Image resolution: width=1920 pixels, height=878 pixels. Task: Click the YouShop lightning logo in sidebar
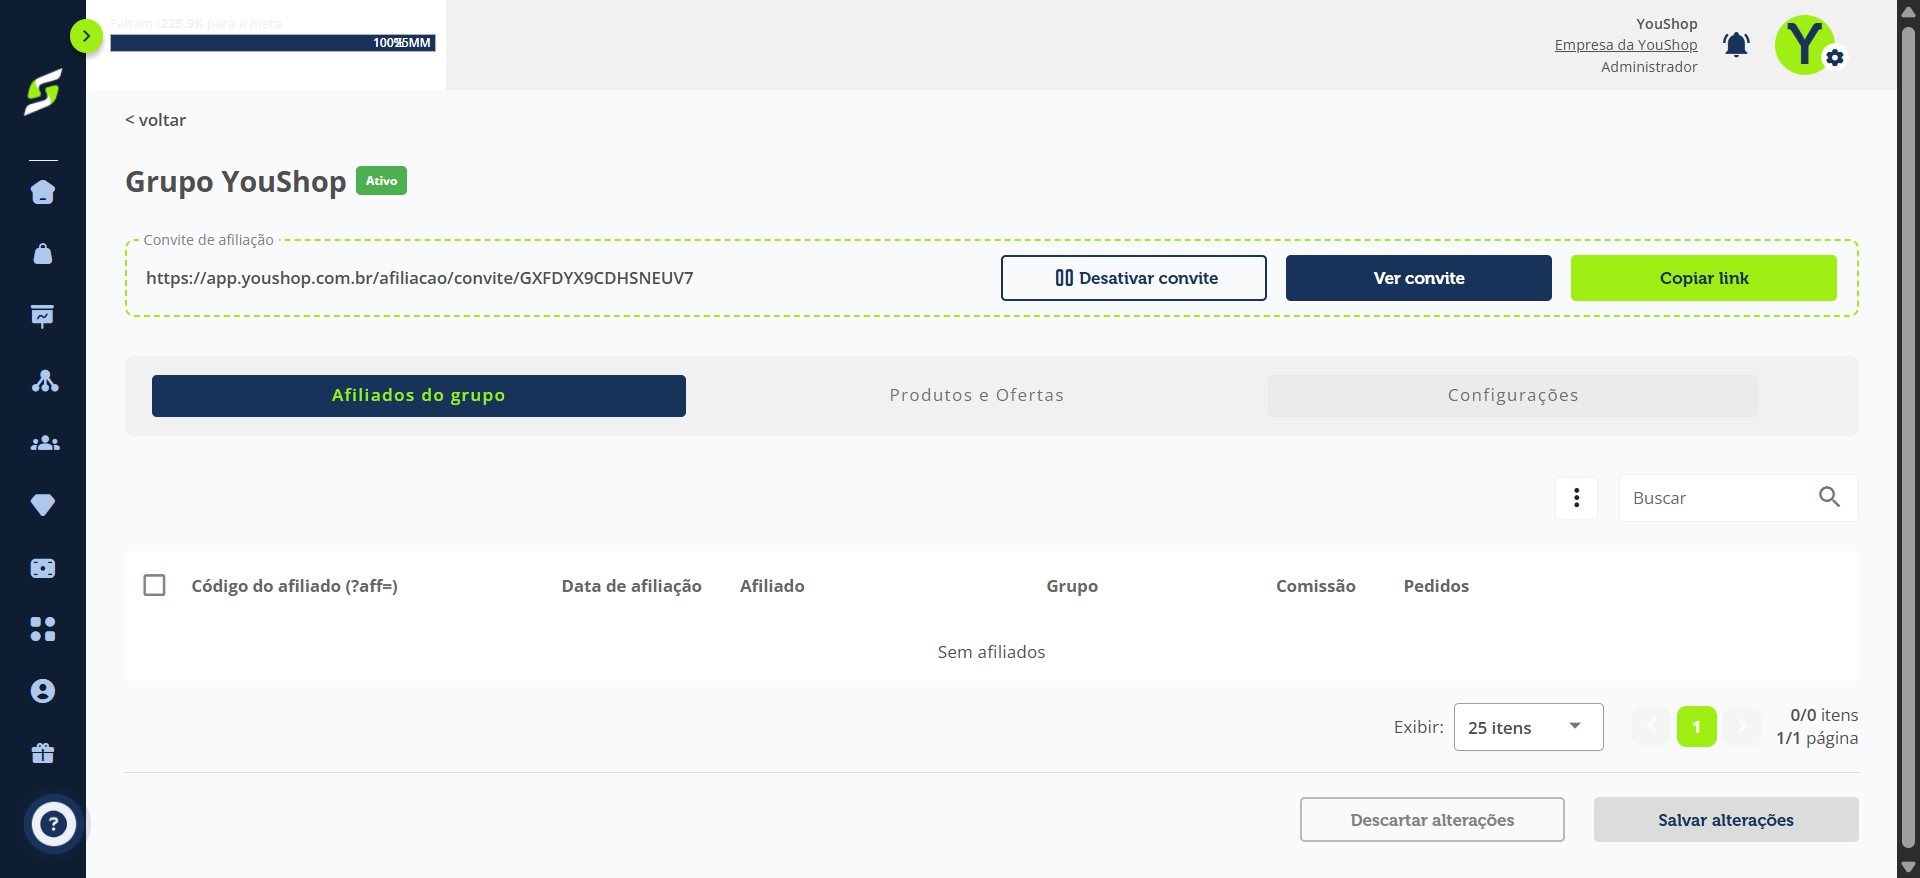(x=43, y=92)
